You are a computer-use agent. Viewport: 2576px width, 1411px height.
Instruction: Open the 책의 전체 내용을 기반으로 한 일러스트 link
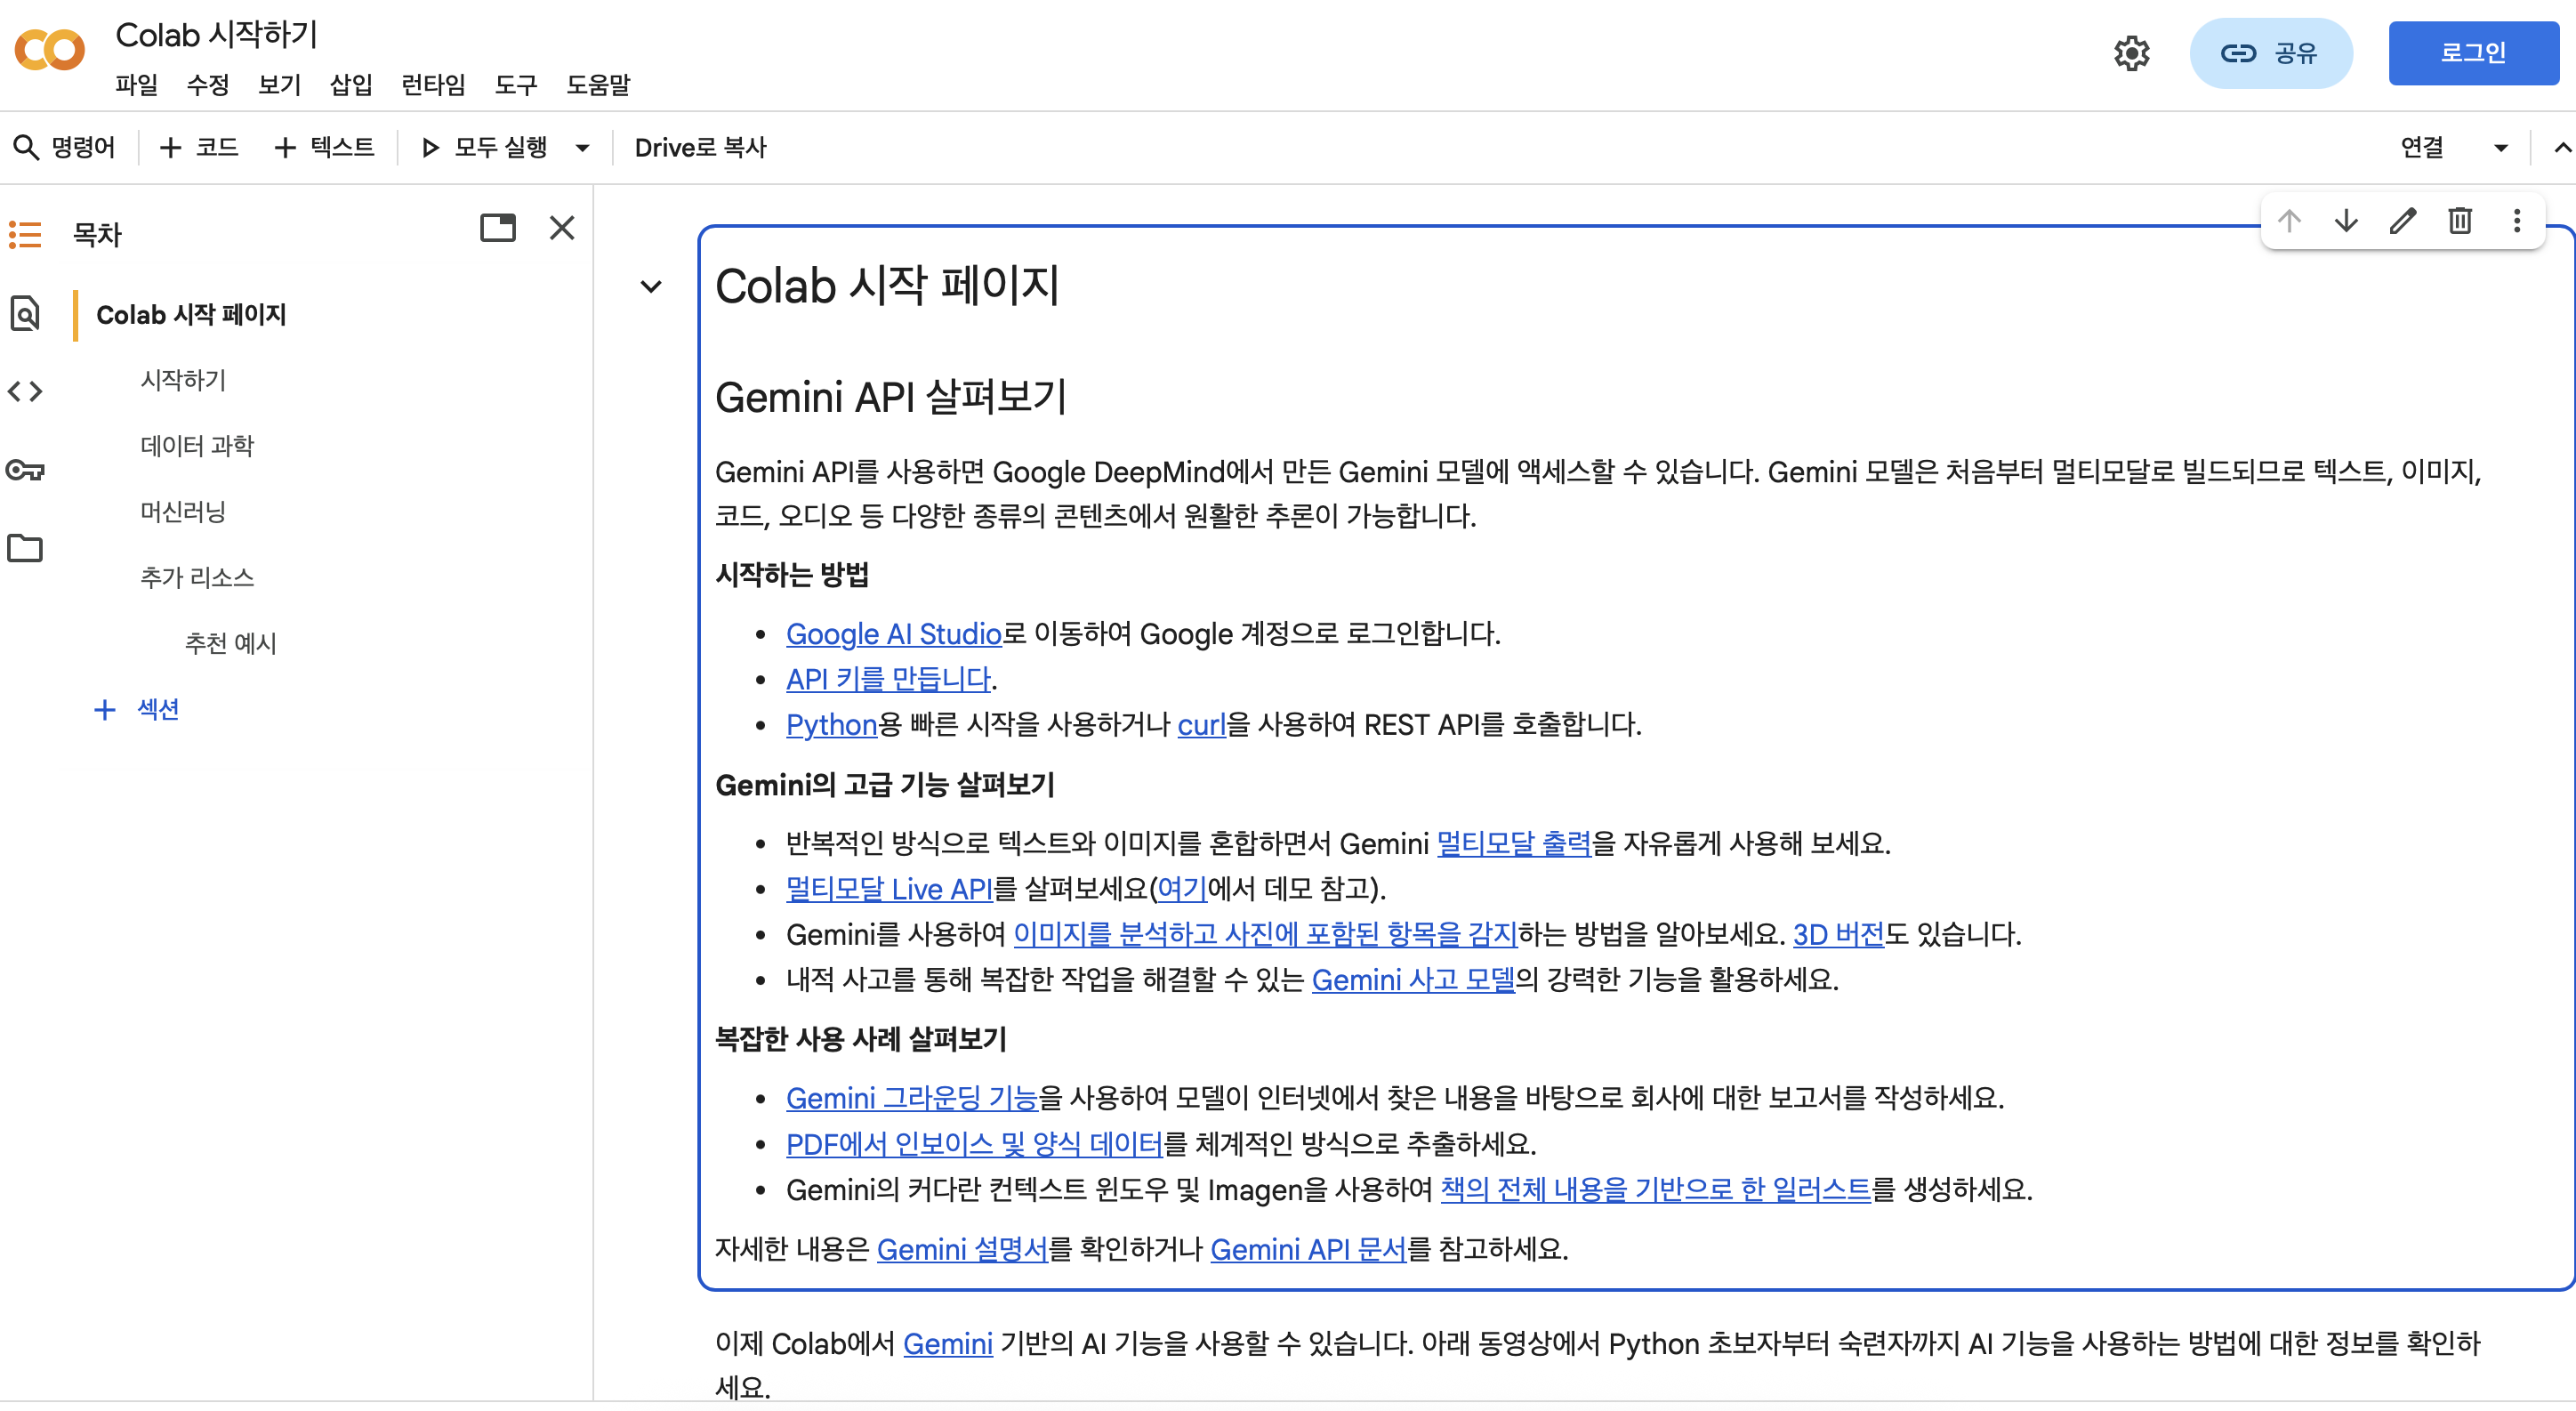click(x=1655, y=1190)
